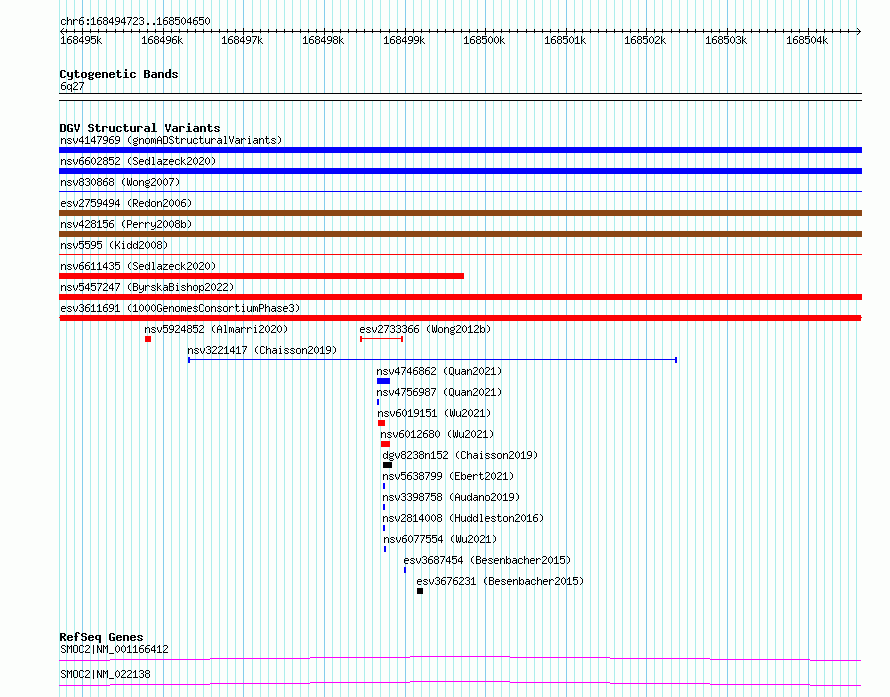The width and height of the screenshot is (890, 697).
Task: Click the SMOC2|NM_001166412 gene label
Action: click(114, 649)
